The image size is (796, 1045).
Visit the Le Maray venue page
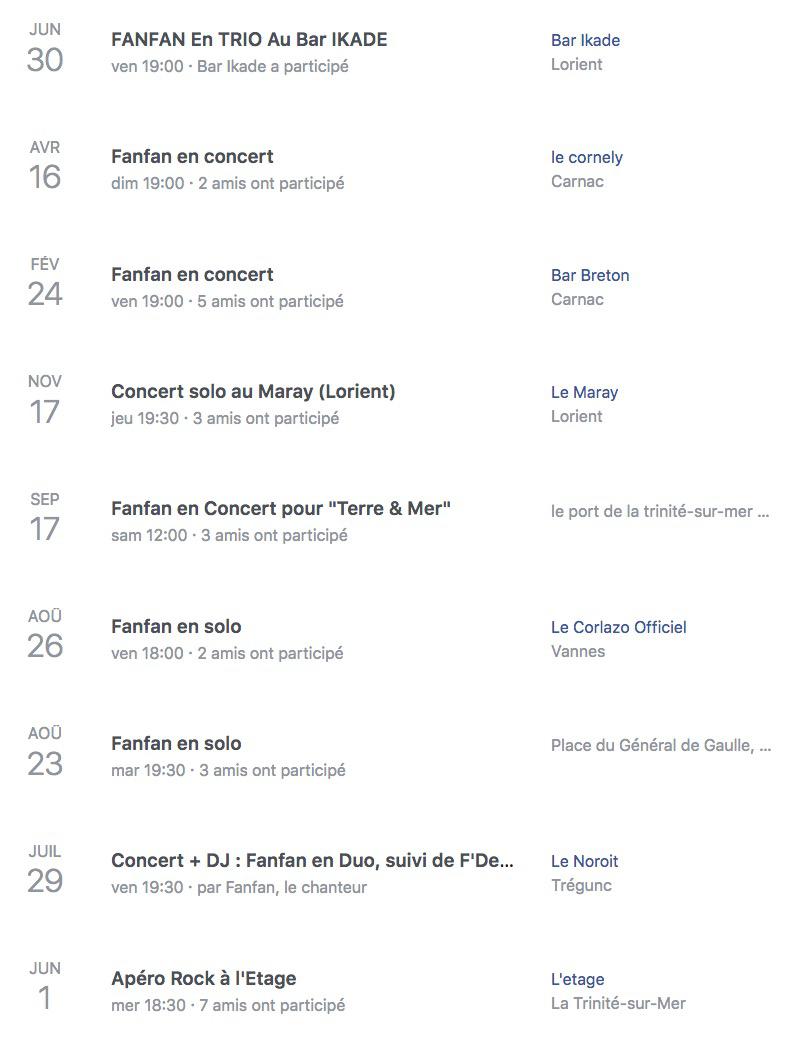click(x=584, y=393)
